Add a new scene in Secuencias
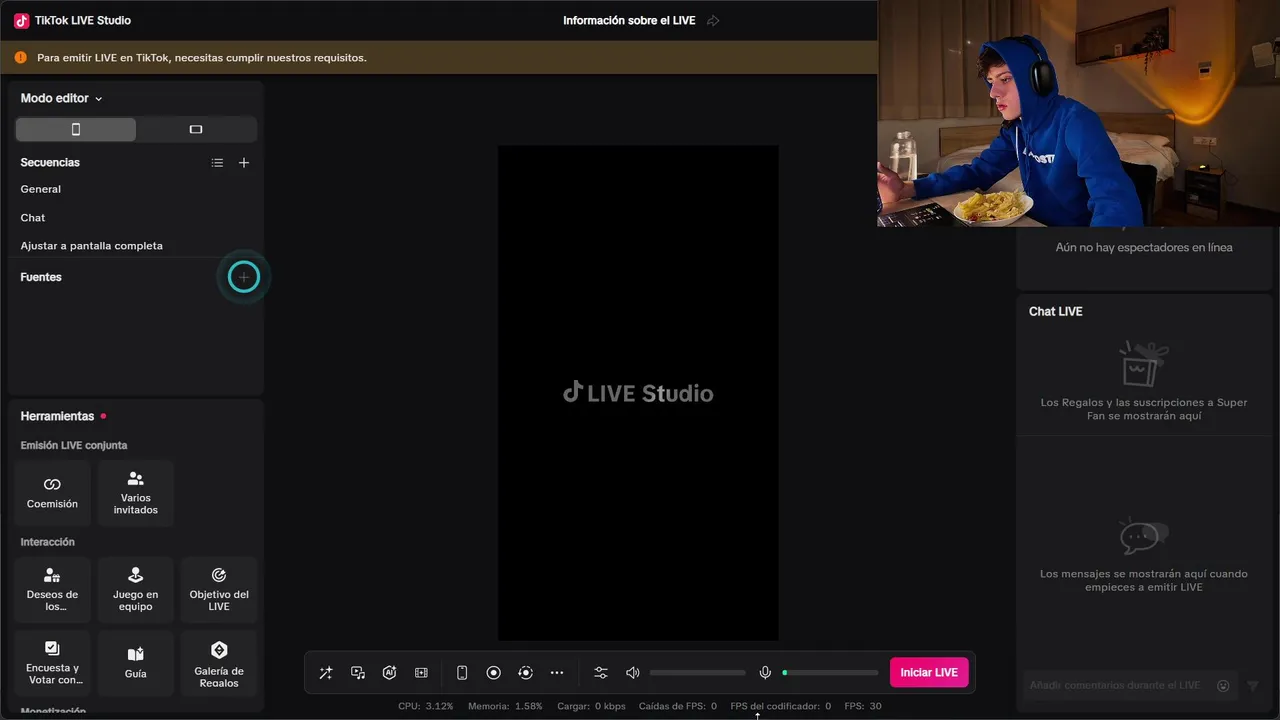The image size is (1280, 720). [x=244, y=163]
